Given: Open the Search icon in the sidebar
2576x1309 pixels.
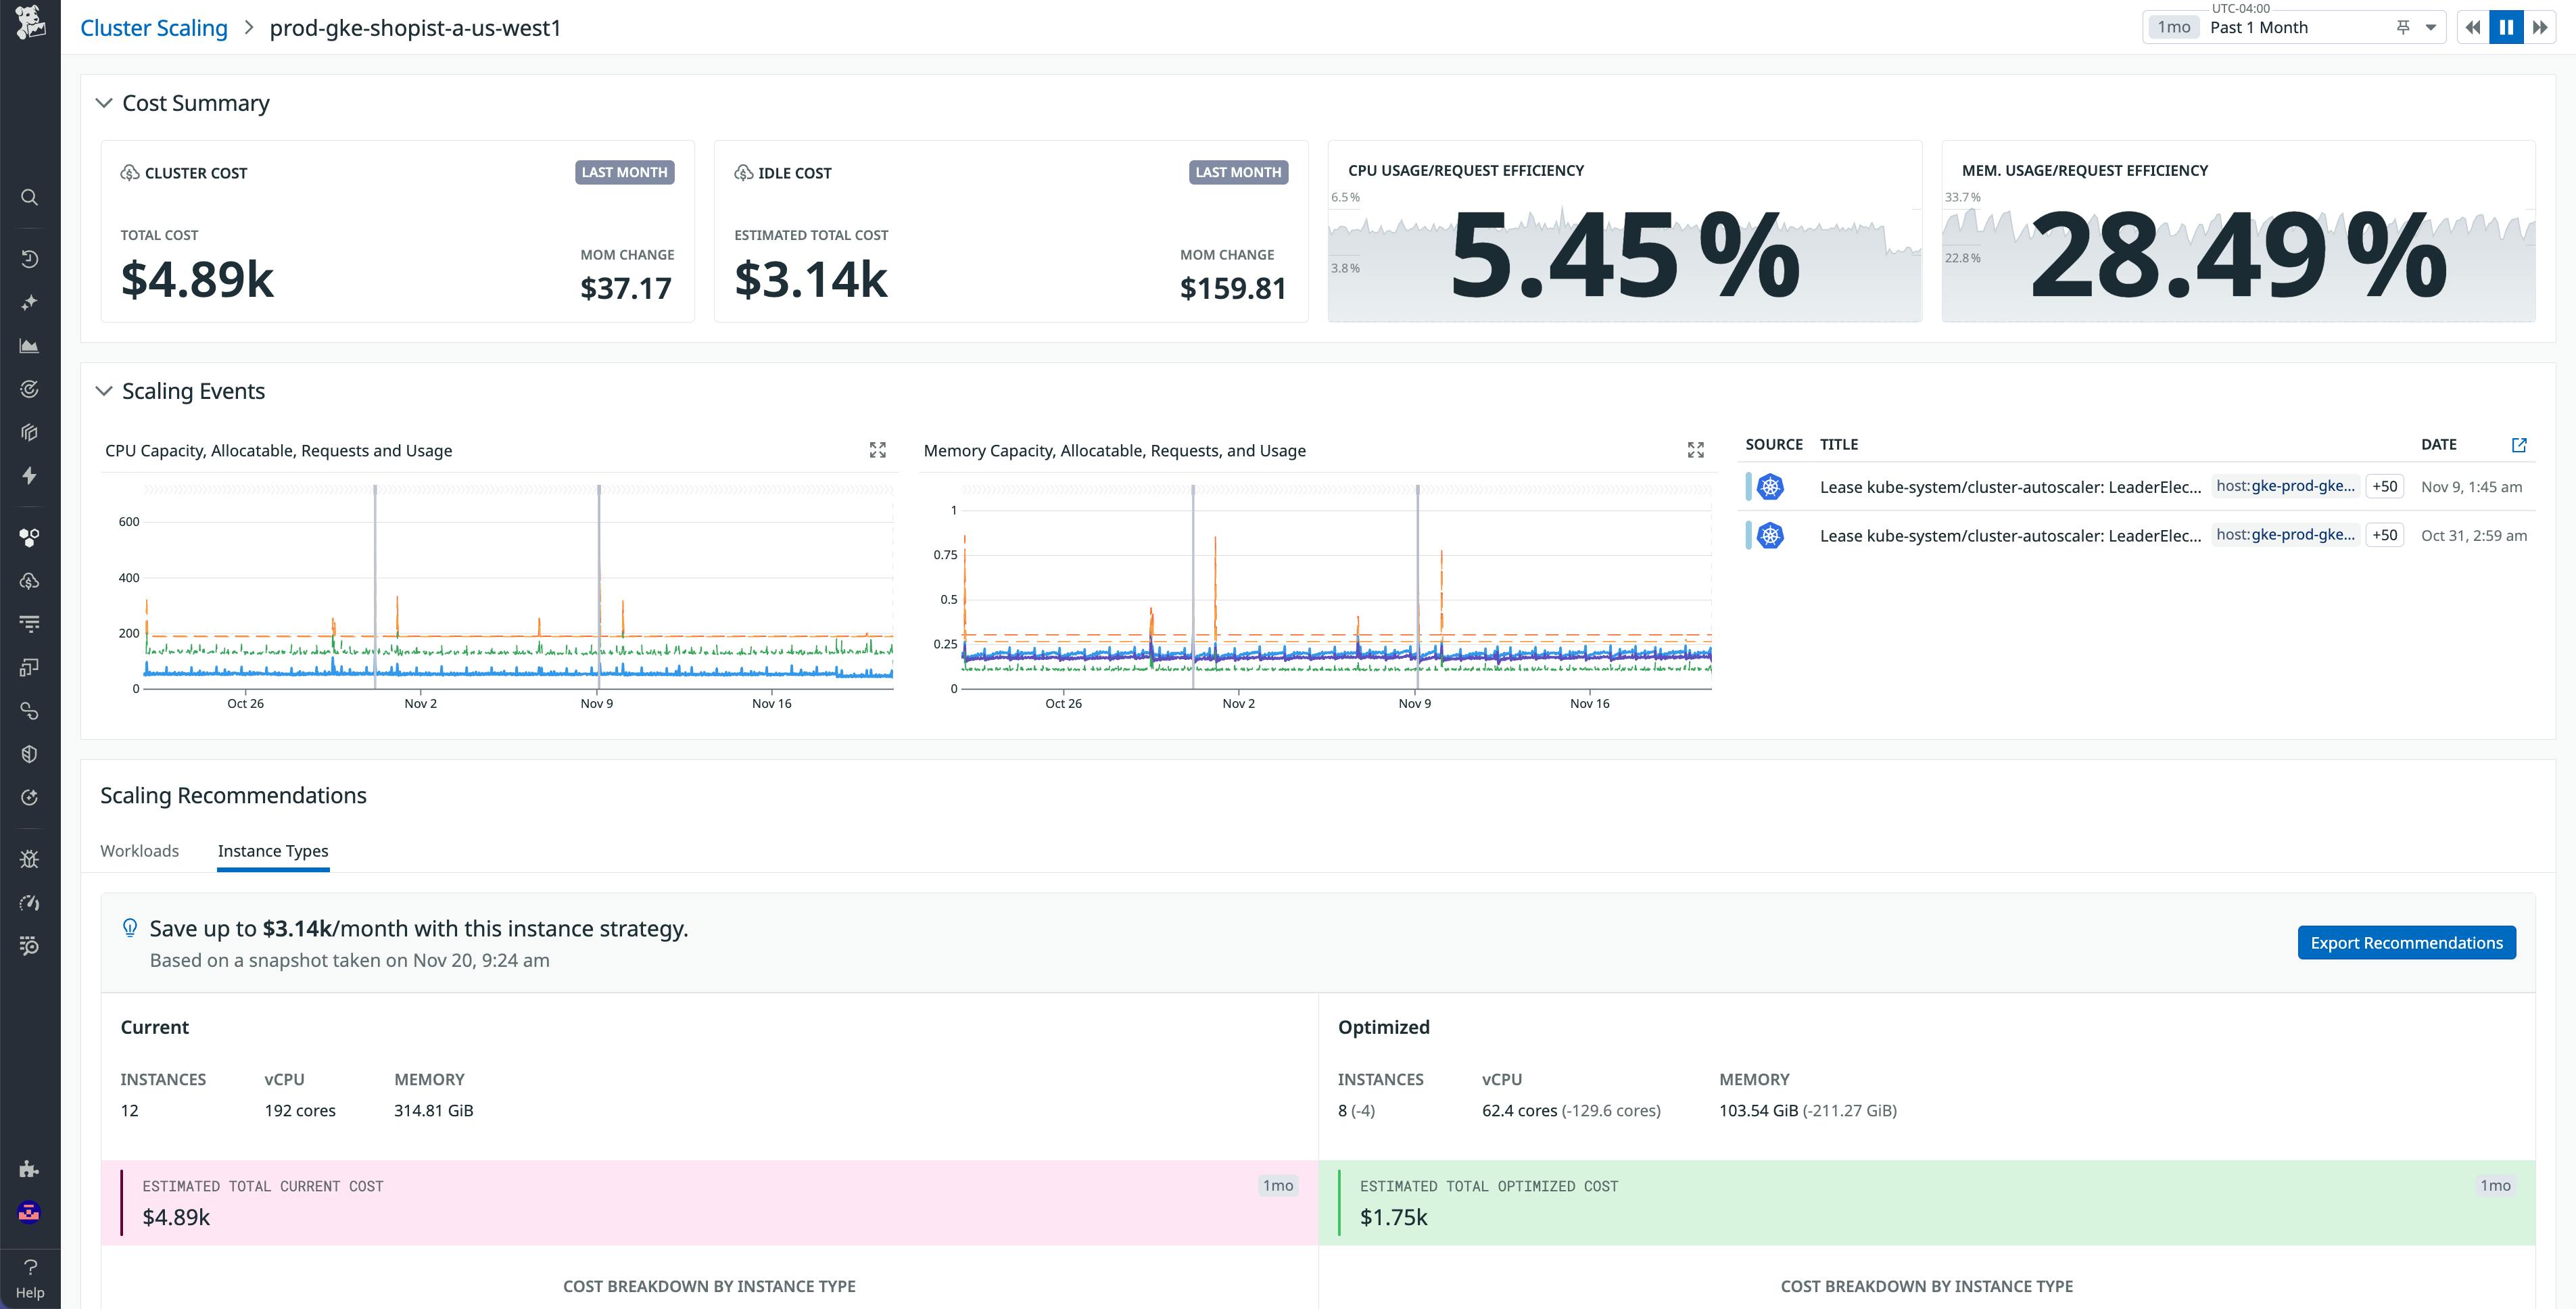Looking at the screenshot, I should click(30, 197).
